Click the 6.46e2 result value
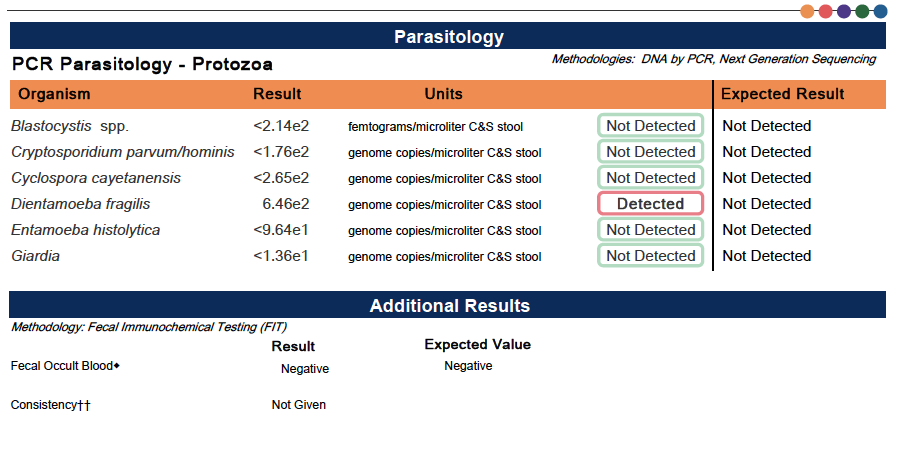 [x=285, y=204]
